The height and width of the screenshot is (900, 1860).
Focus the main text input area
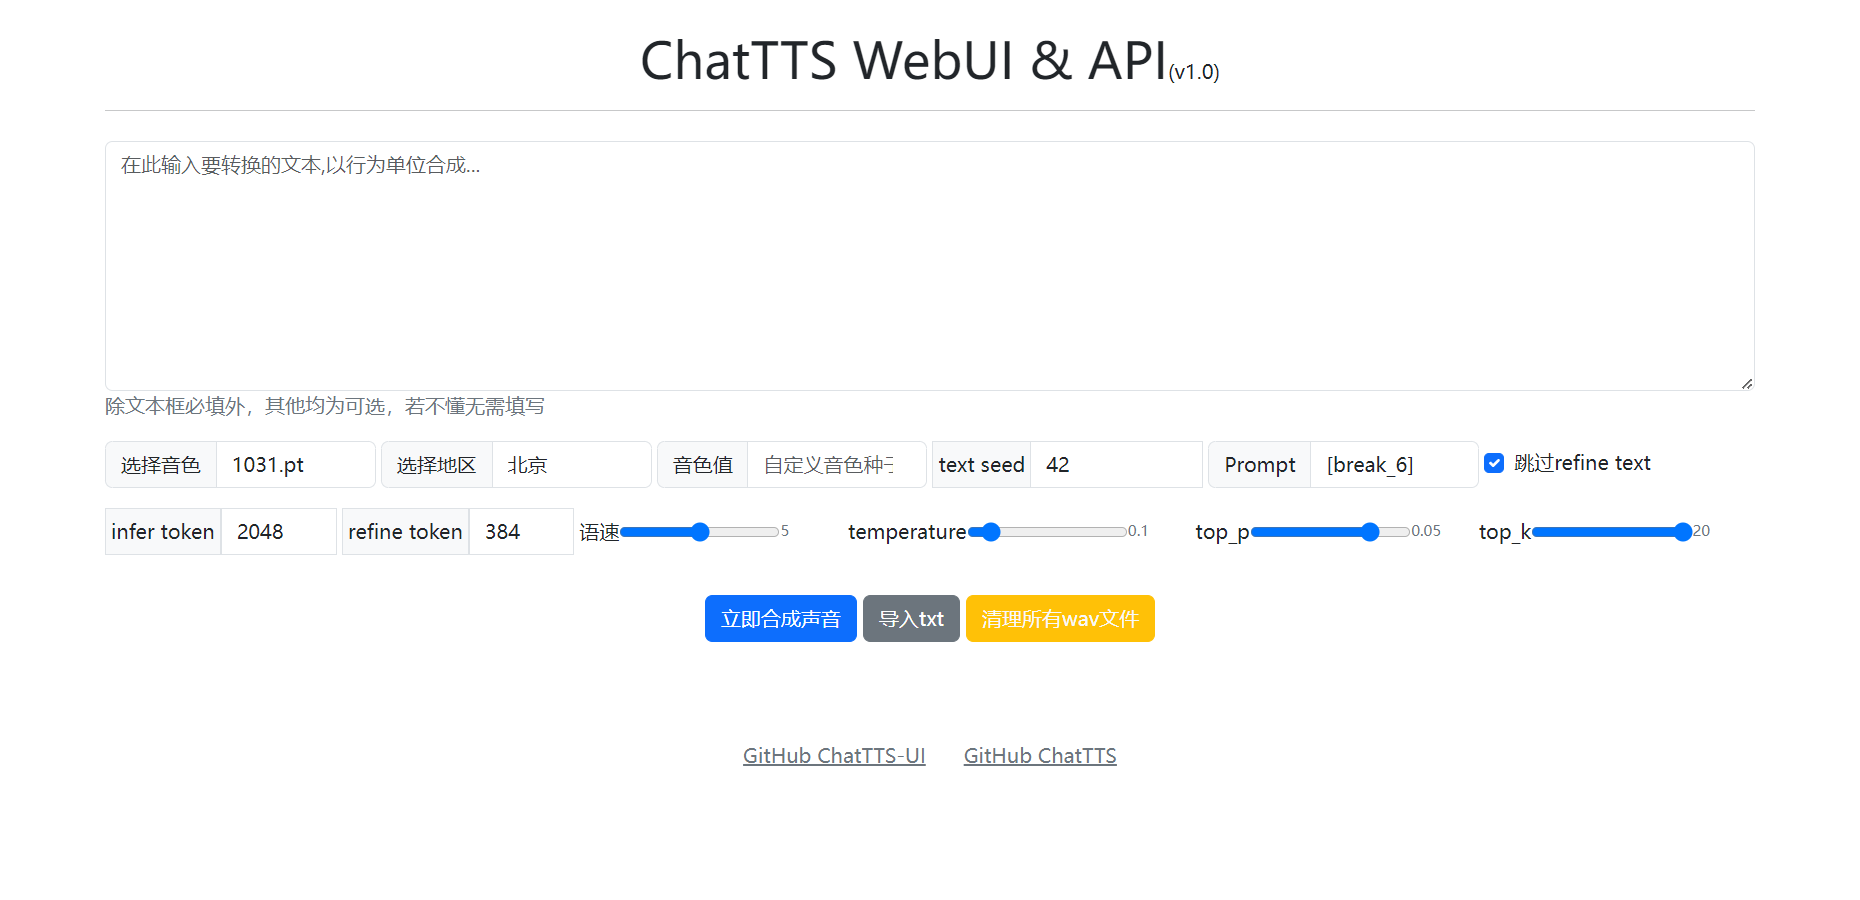[929, 265]
